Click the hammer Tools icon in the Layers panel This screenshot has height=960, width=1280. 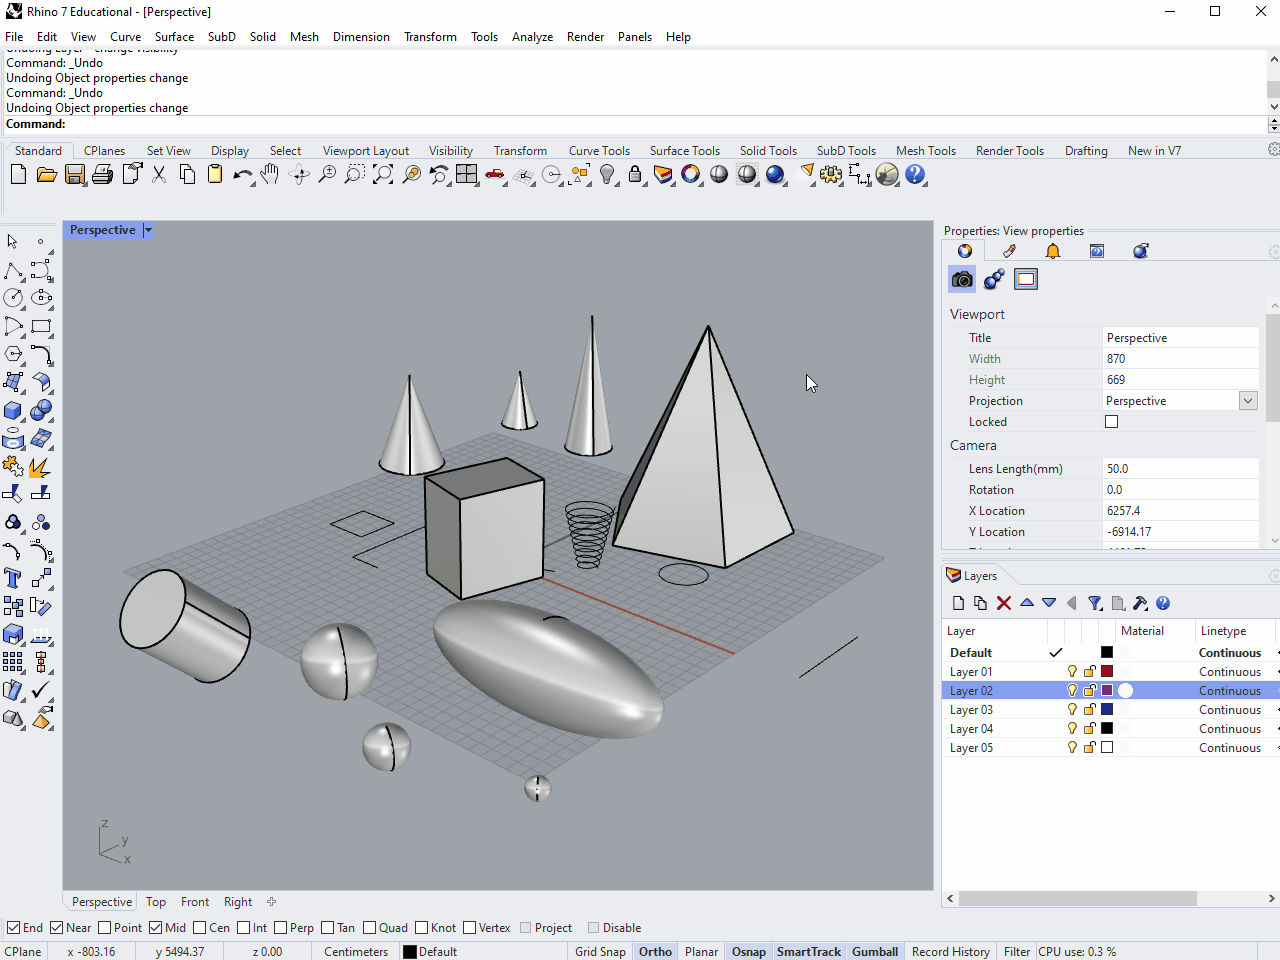tap(1140, 603)
